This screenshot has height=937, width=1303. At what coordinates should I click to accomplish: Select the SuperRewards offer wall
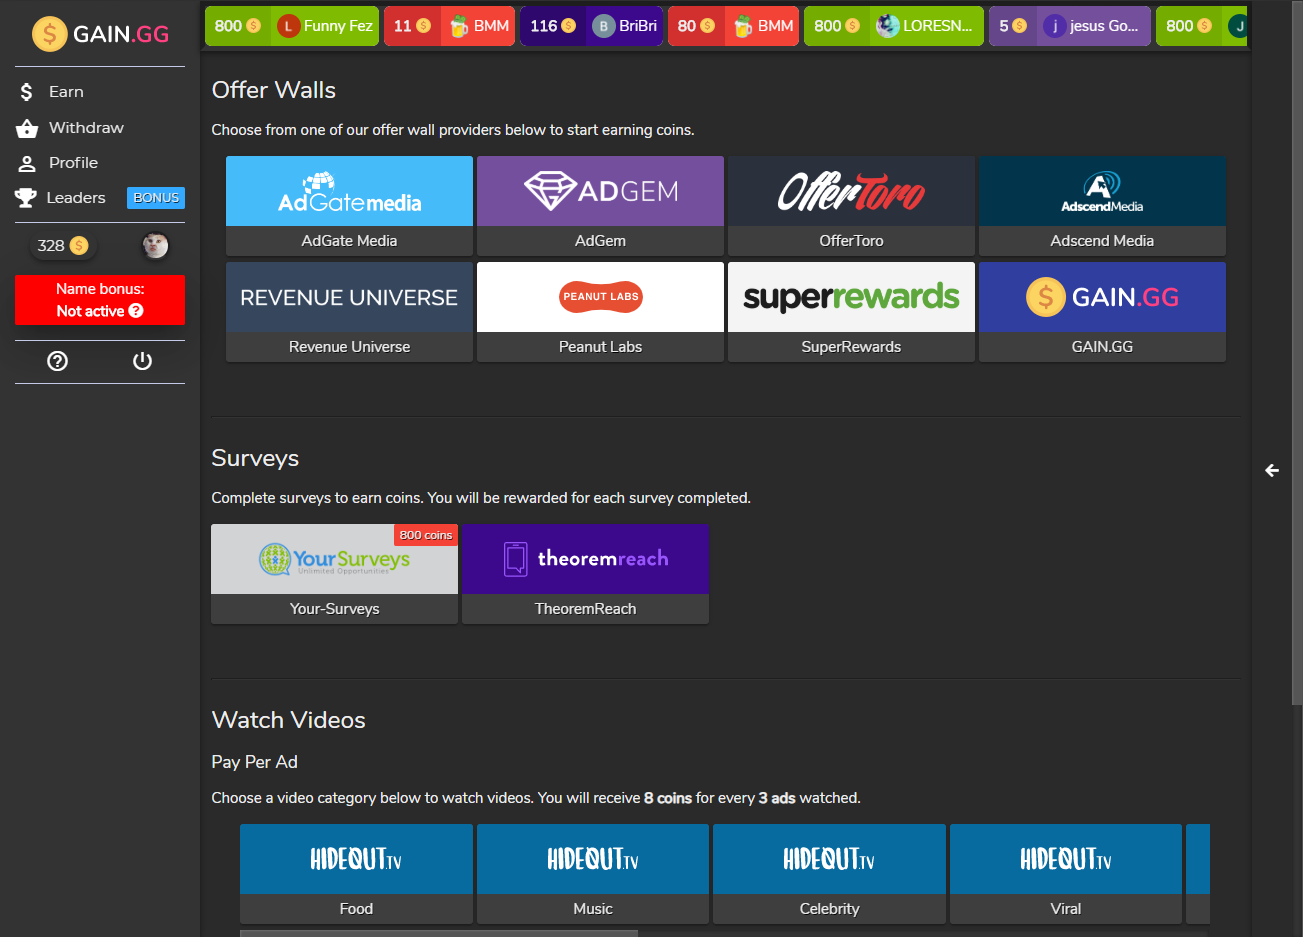coord(851,311)
